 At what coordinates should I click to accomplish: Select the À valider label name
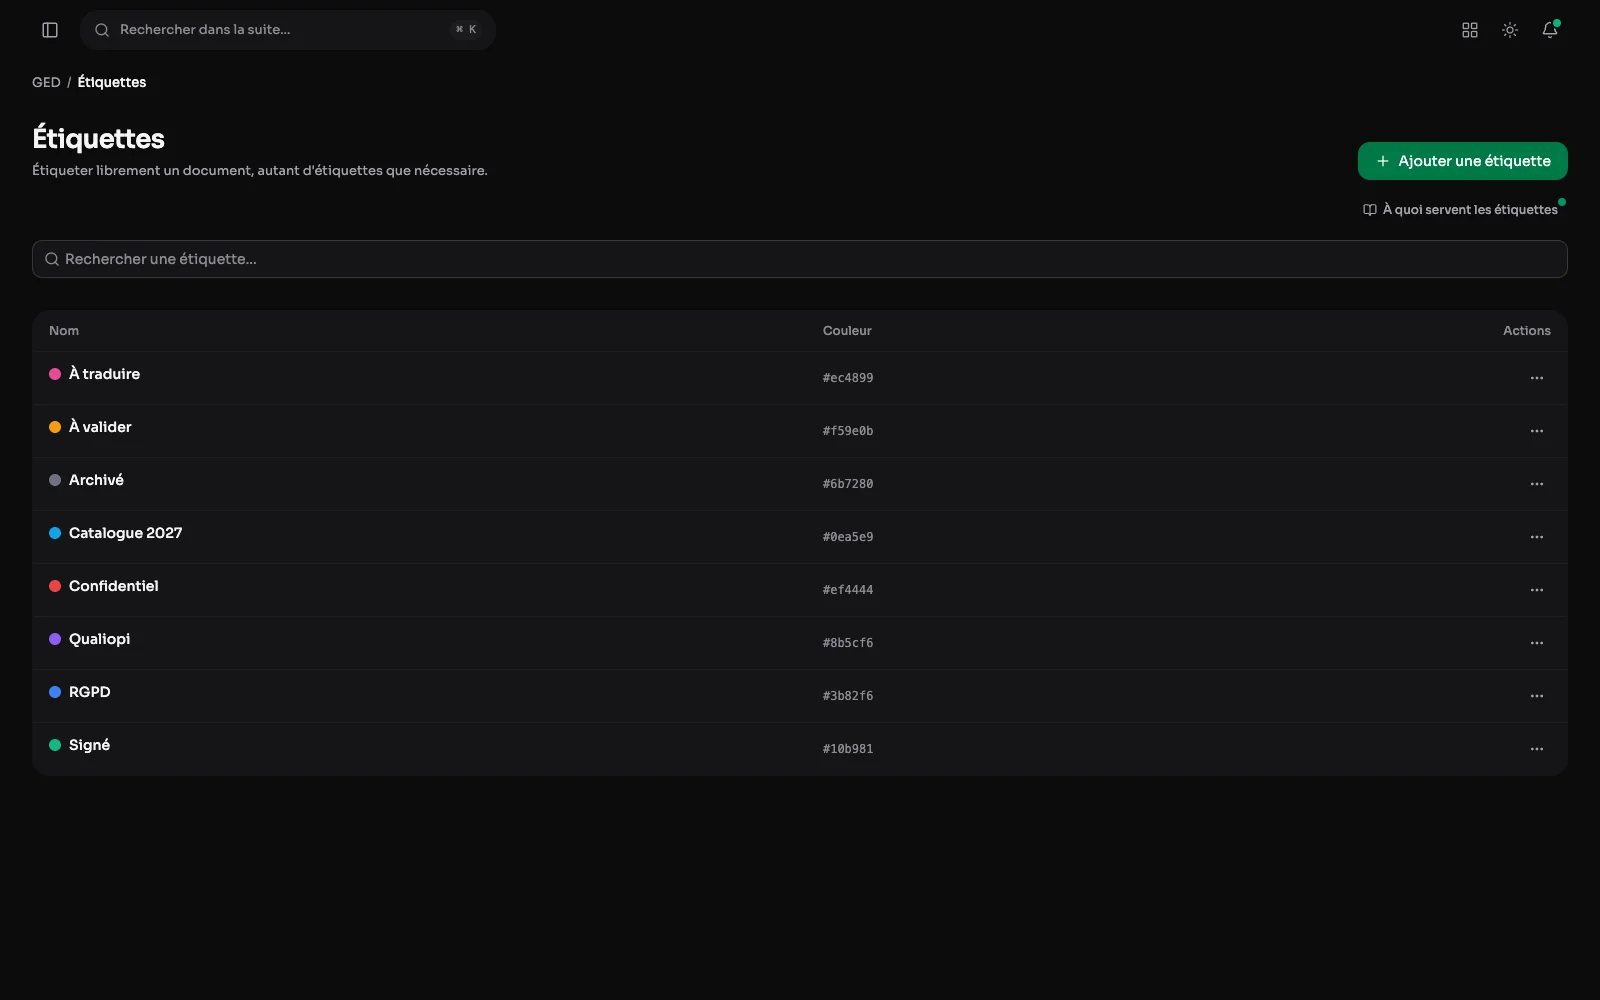click(x=100, y=427)
